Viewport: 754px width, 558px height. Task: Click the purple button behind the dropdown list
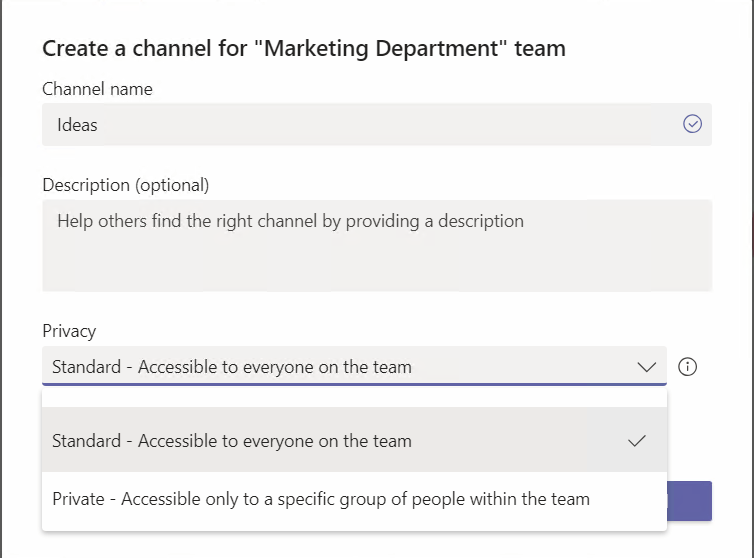689,501
